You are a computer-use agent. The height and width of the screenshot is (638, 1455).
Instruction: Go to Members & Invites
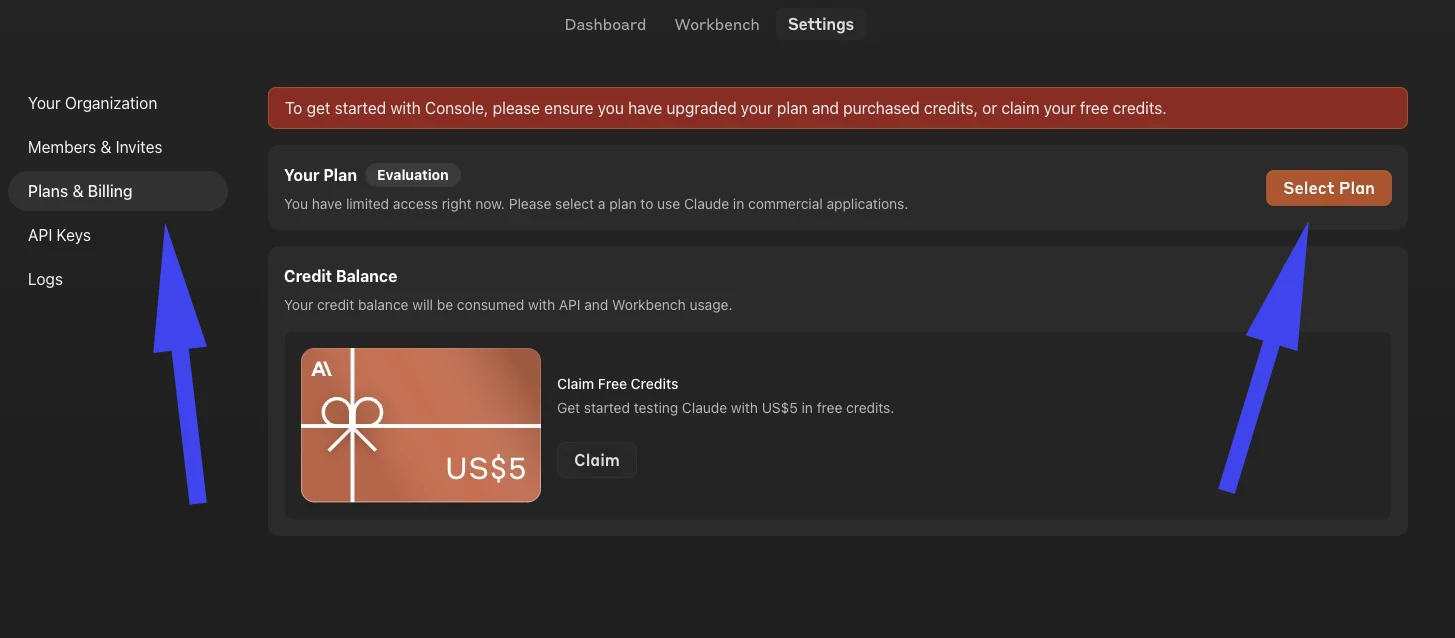(95, 147)
